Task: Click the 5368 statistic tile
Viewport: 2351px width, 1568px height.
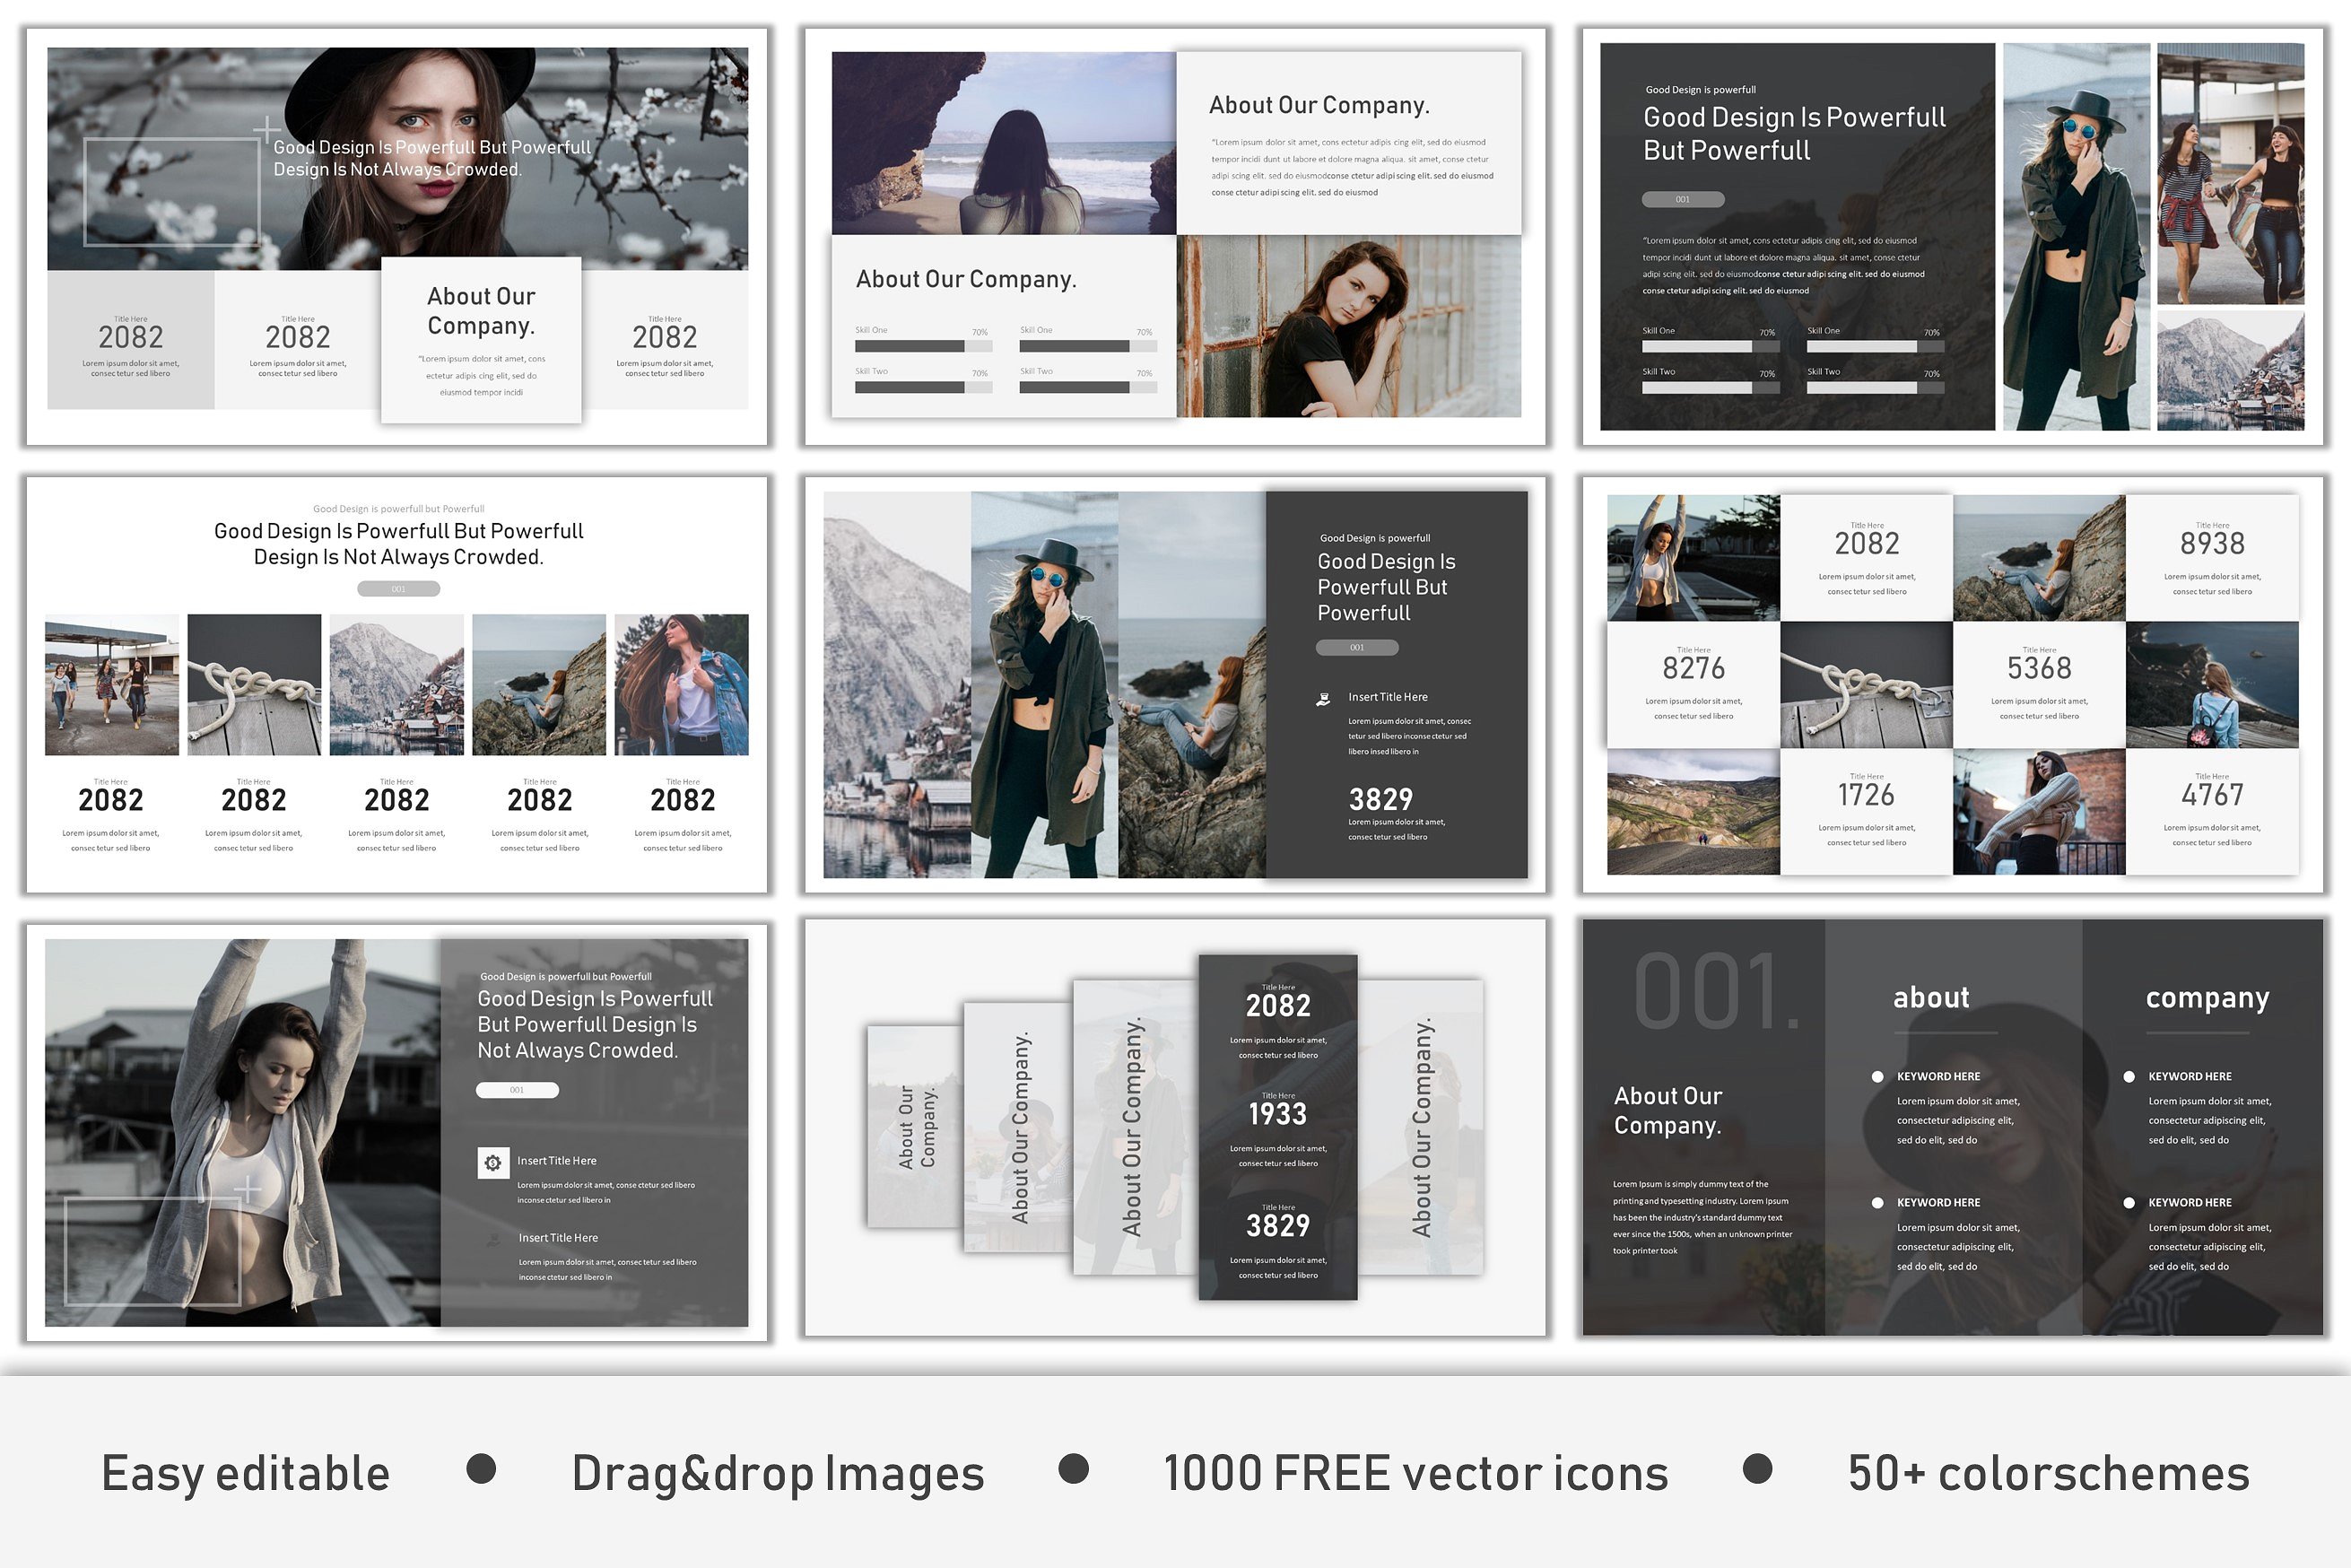Action: coord(2038,684)
